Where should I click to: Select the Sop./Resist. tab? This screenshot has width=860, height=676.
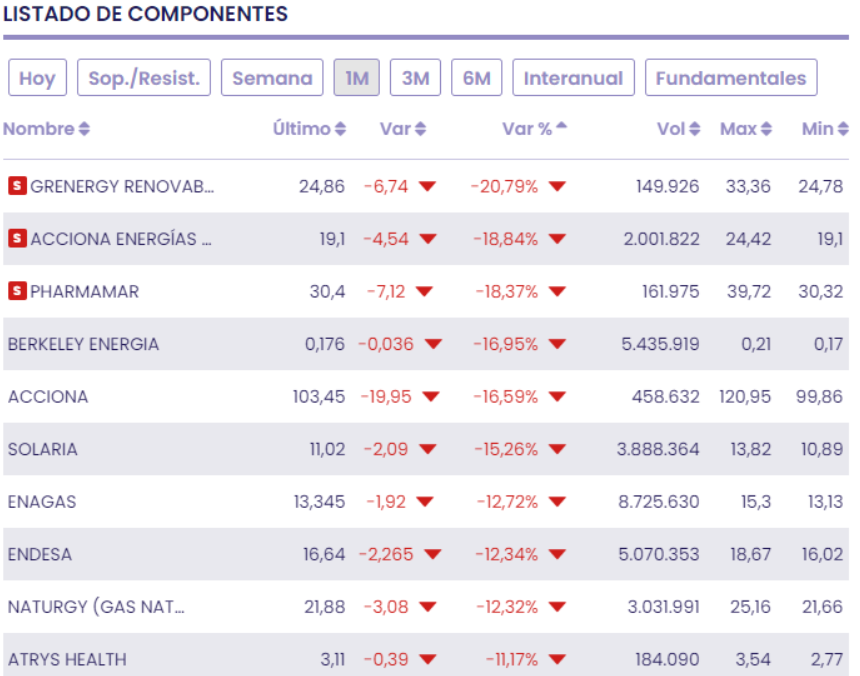144,78
